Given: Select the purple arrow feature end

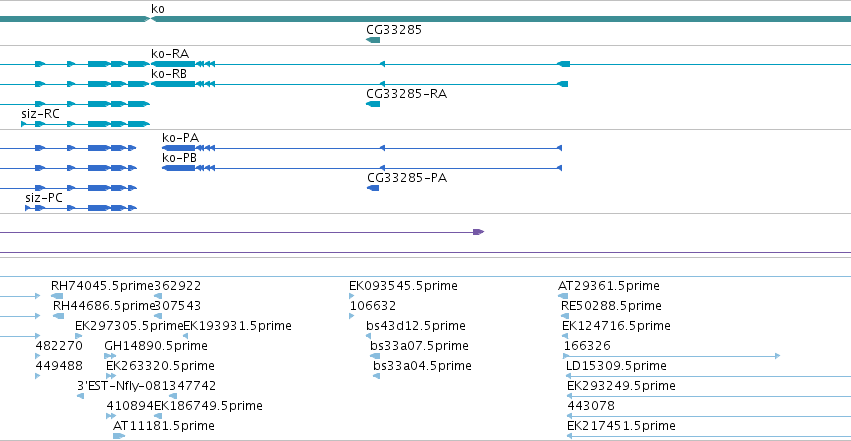Looking at the screenshot, I should tap(478, 232).
